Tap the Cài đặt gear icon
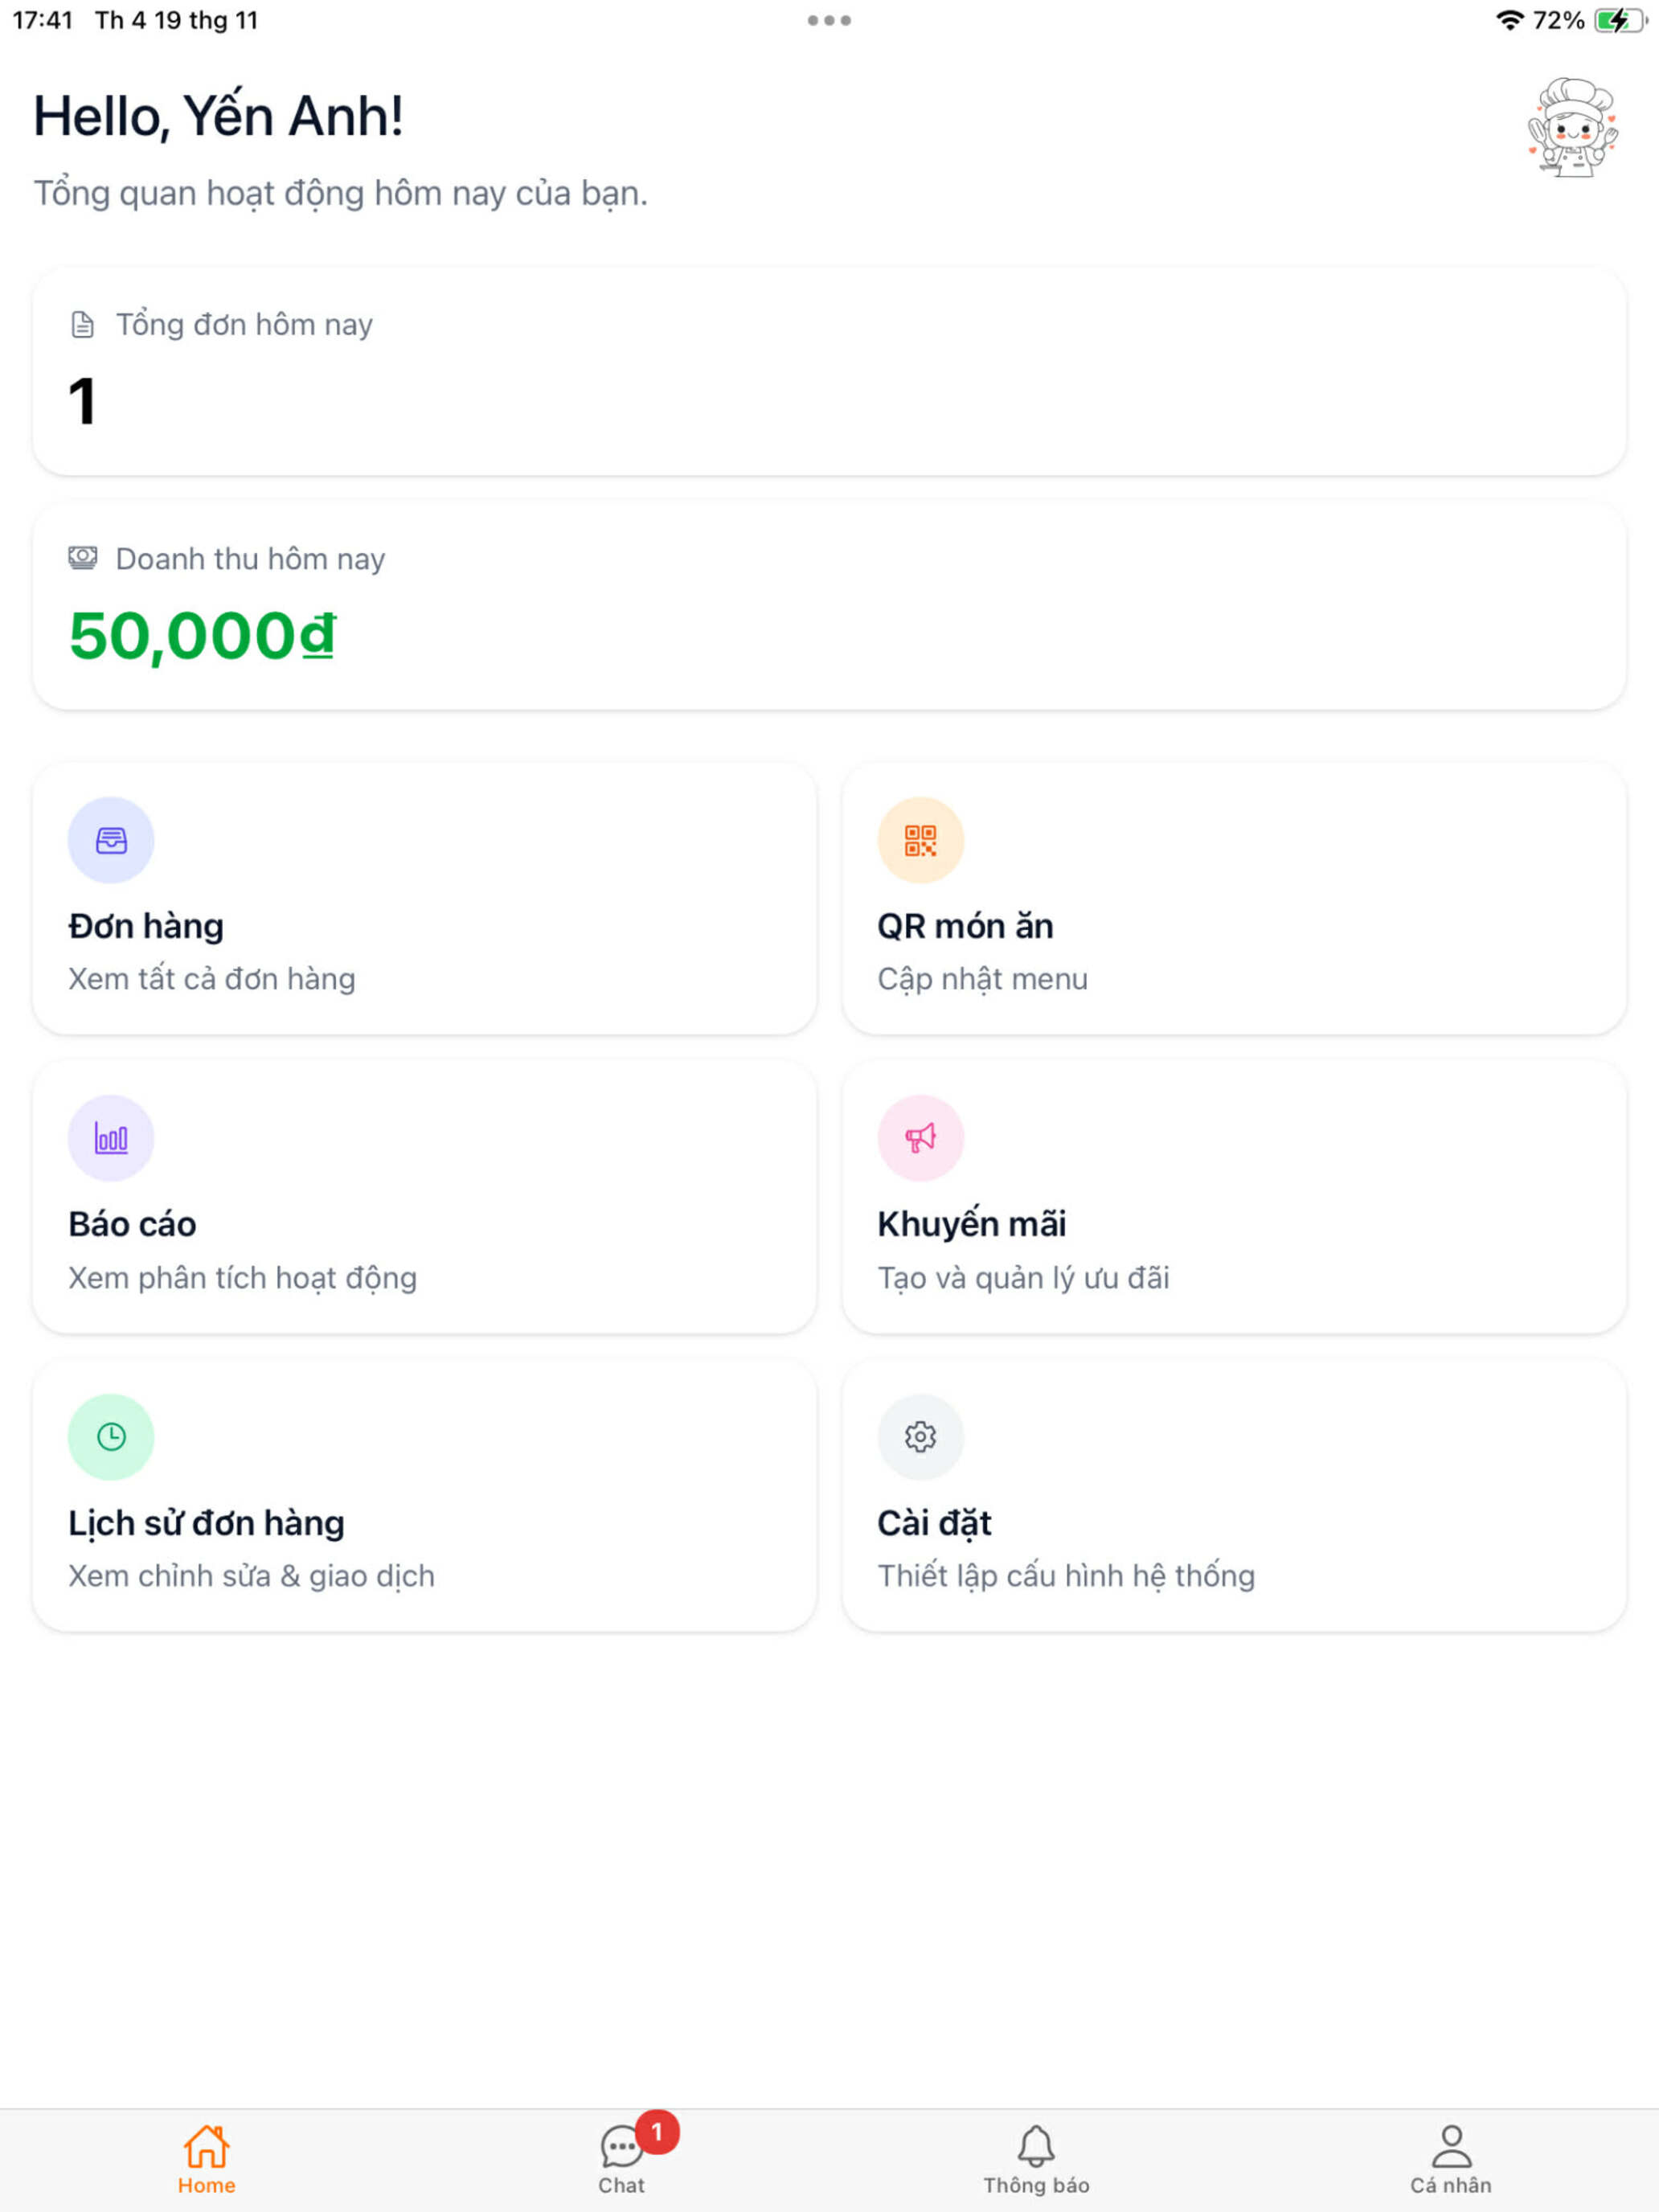Viewport: 1659px width, 2212px height. pos(920,1437)
